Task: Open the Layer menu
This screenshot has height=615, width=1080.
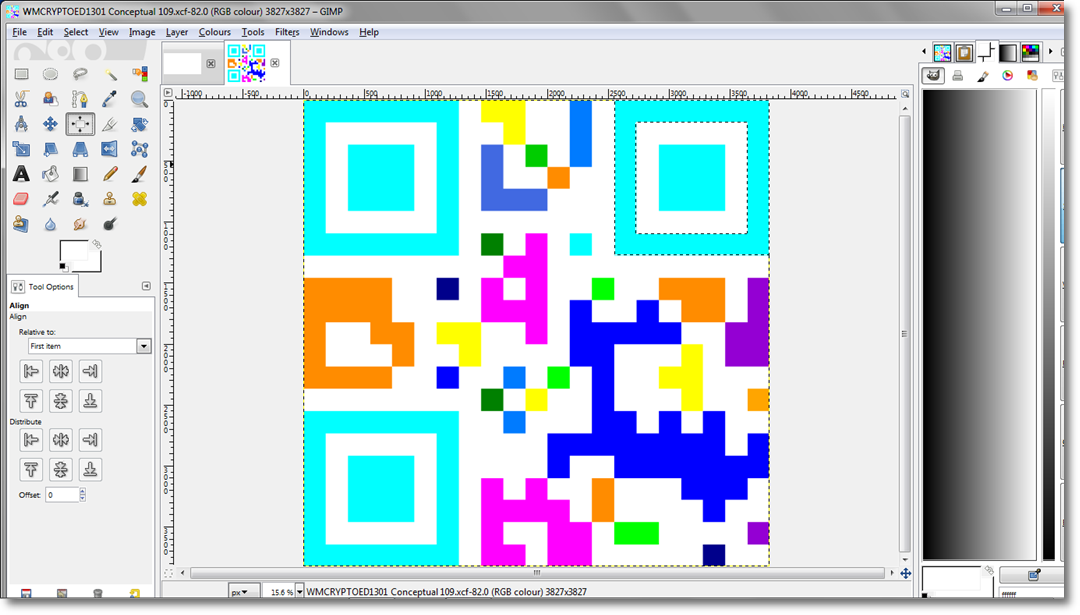Action: (177, 32)
